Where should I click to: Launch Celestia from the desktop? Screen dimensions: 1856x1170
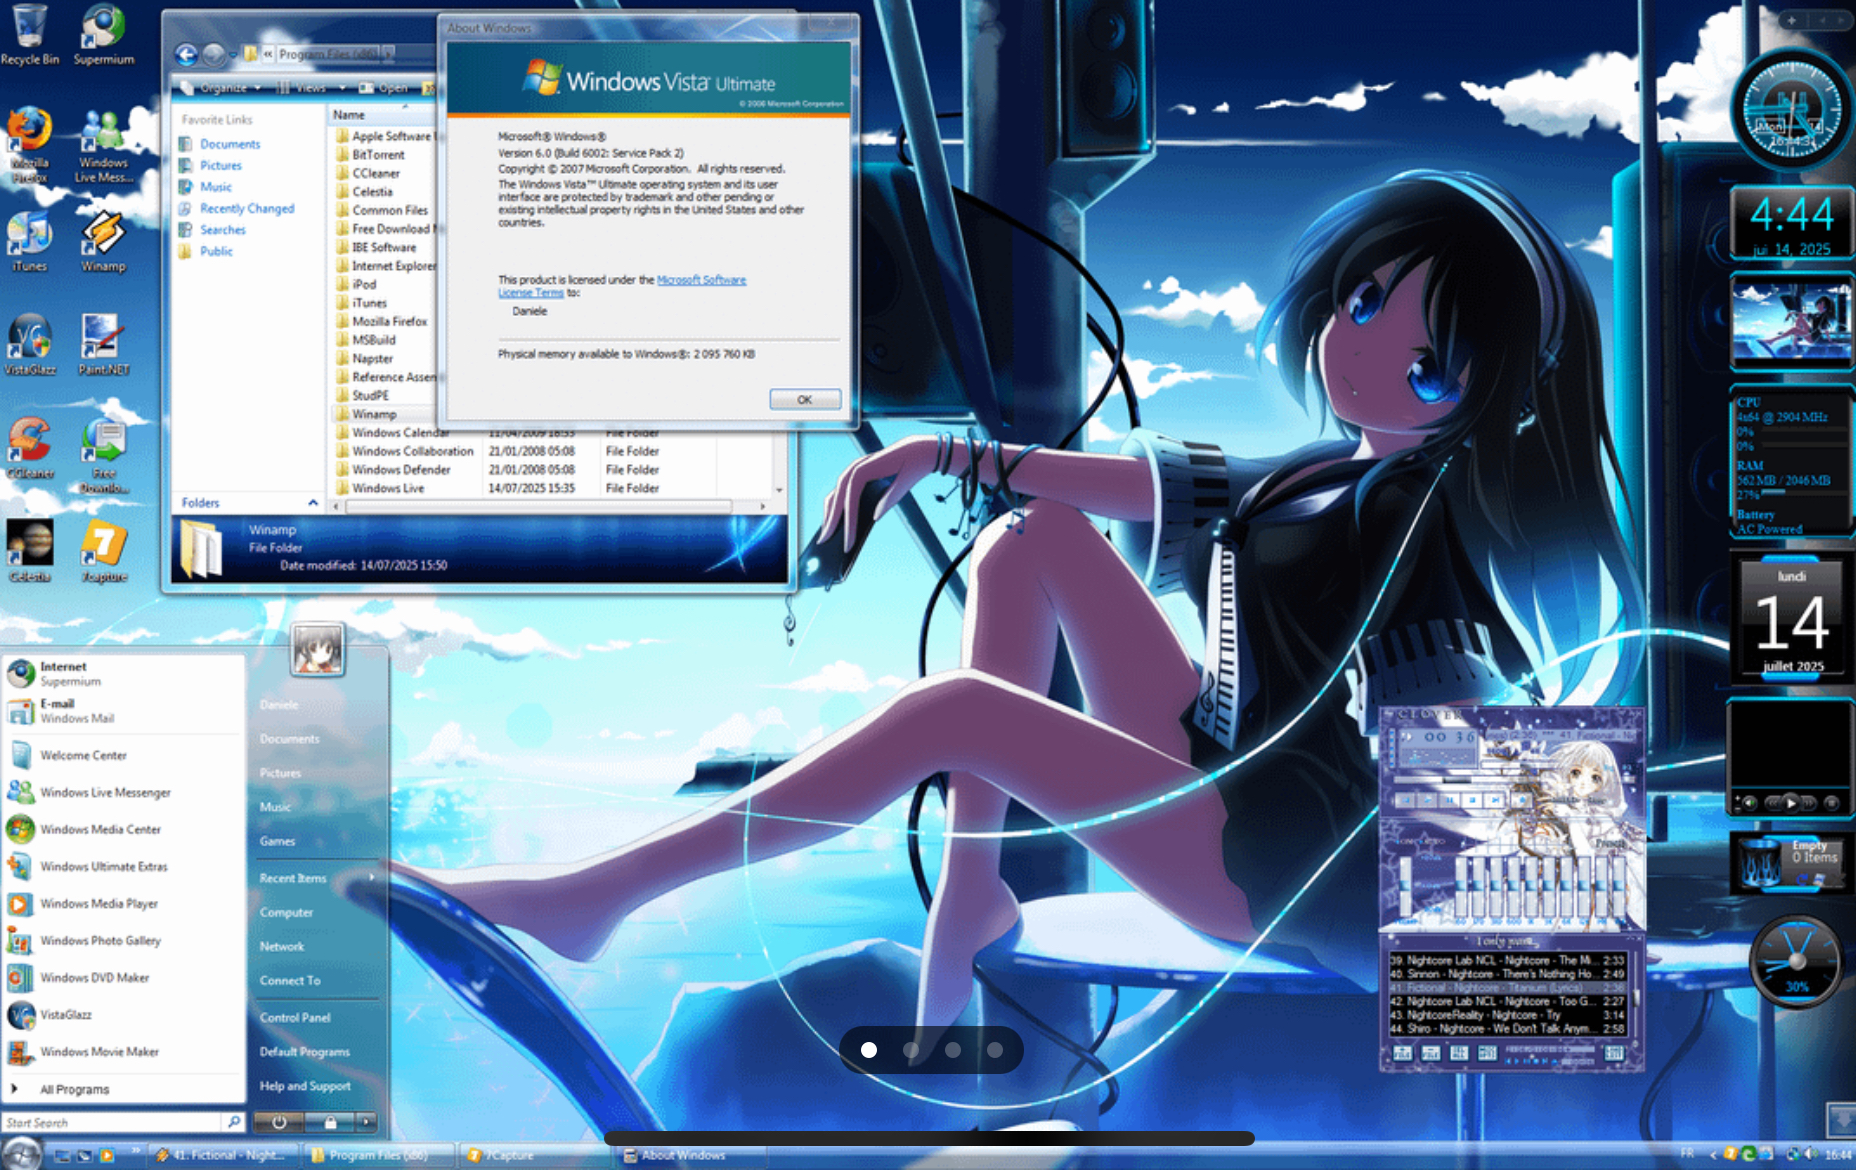point(29,551)
